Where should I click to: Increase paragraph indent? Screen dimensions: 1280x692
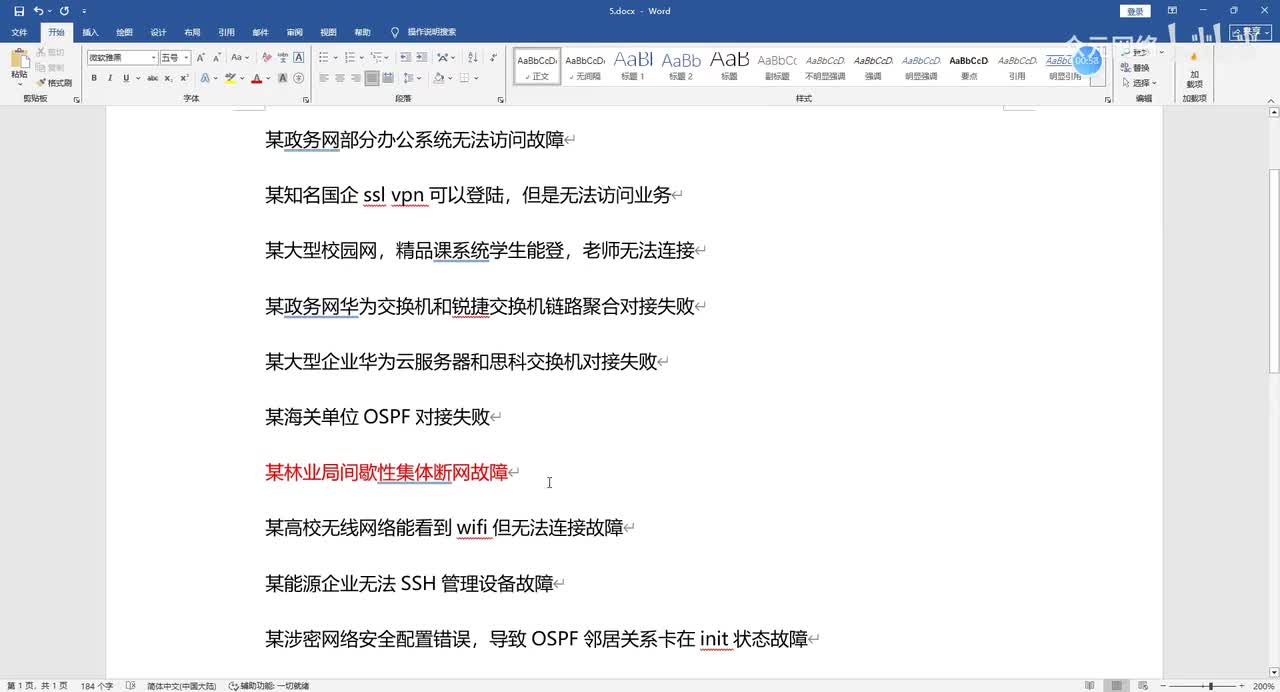pos(422,58)
